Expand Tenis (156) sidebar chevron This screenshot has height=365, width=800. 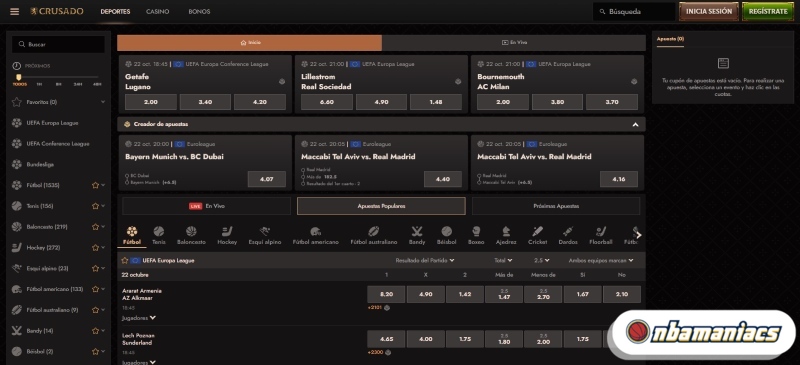click(x=104, y=206)
